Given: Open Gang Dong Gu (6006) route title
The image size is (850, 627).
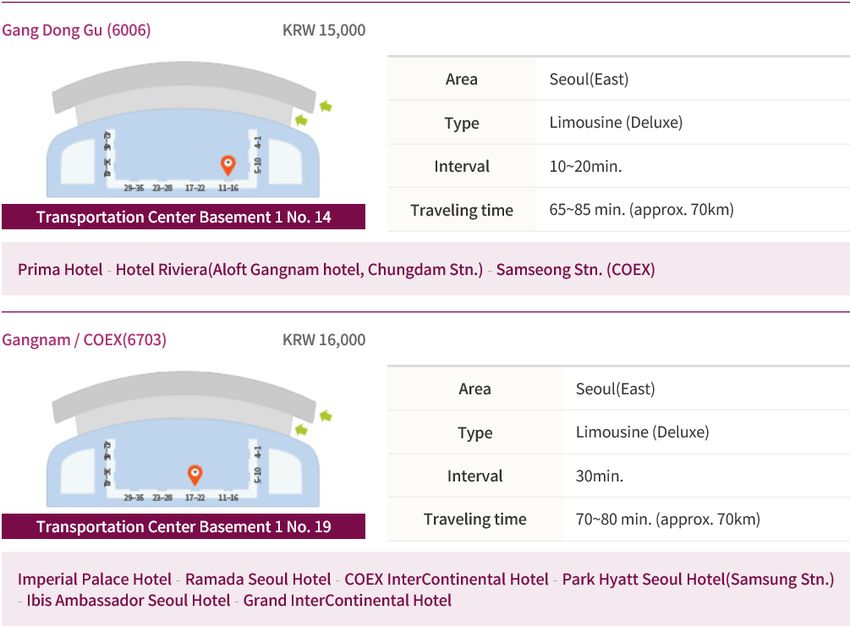Looking at the screenshot, I should [76, 30].
